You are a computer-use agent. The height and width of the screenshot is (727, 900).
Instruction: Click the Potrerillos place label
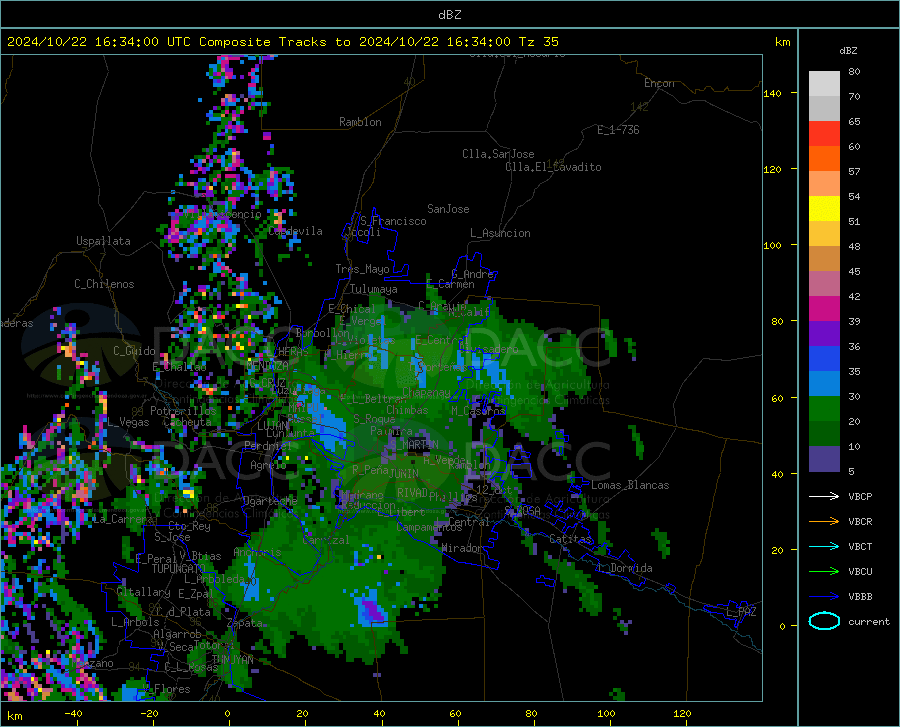pos(183,411)
